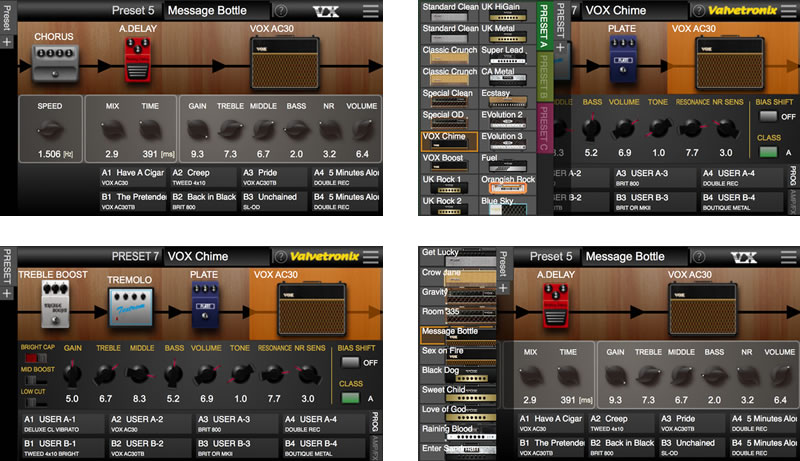Image resolution: width=800 pixels, height=461 pixels.
Task: Select the A.DELAY pedal in the song list panel
Action: pos(556,305)
